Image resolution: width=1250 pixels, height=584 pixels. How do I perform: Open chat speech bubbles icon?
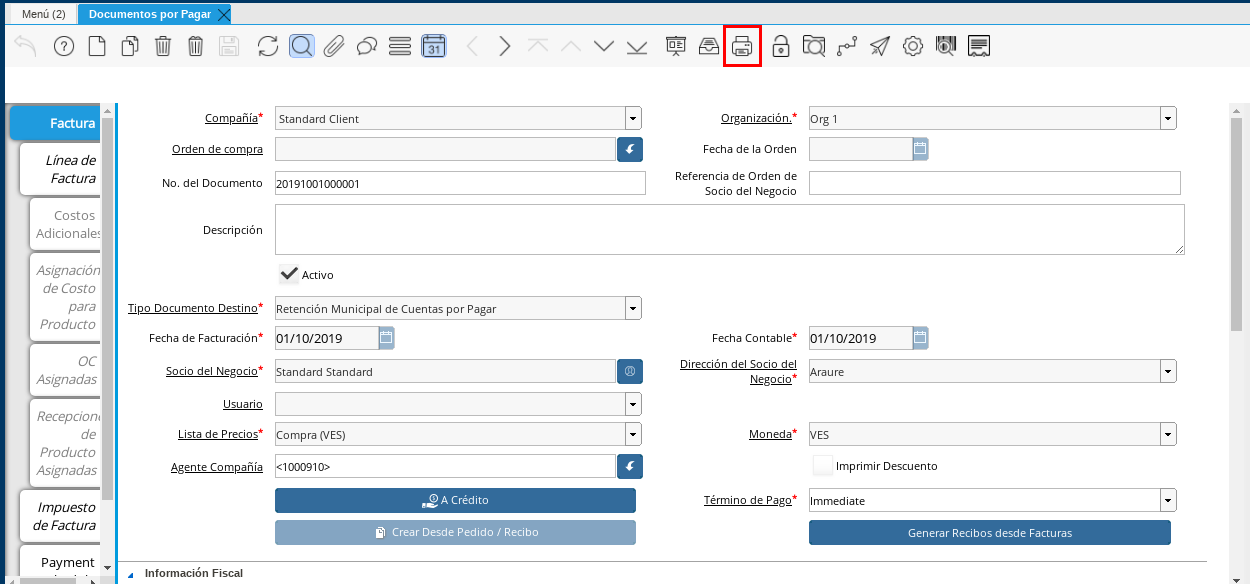[367, 46]
